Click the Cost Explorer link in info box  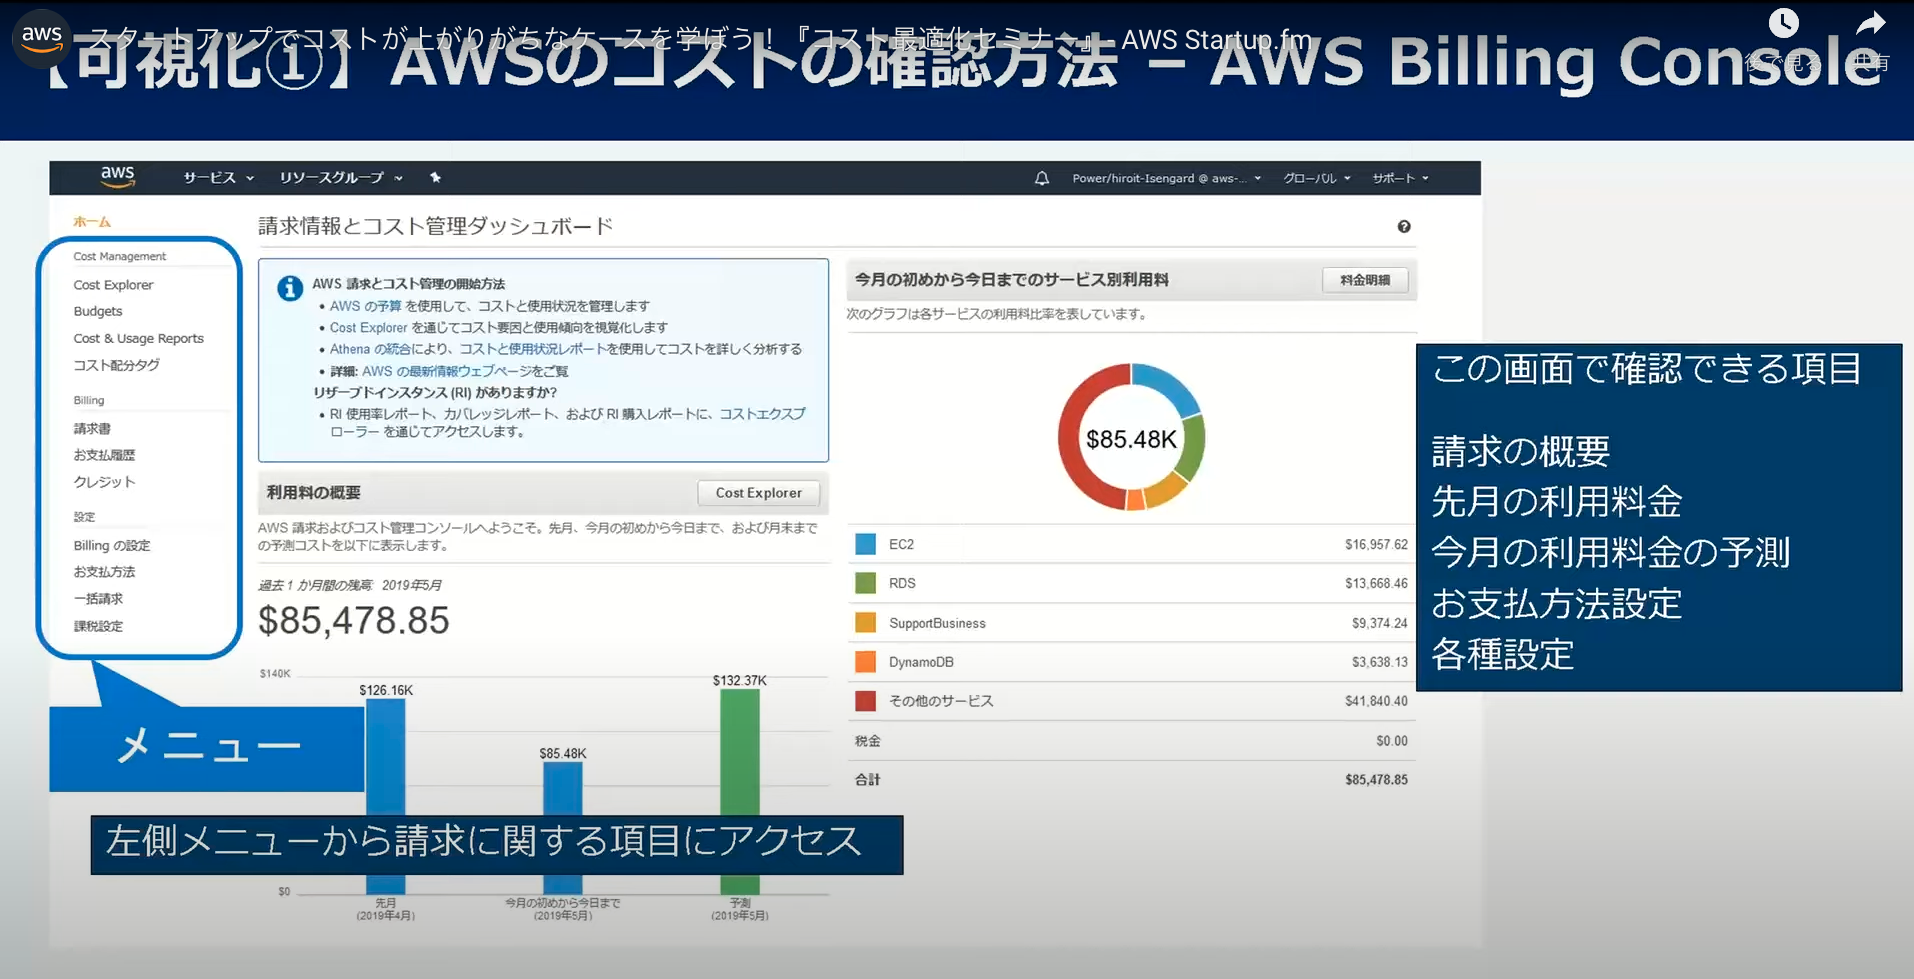pos(368,327)
